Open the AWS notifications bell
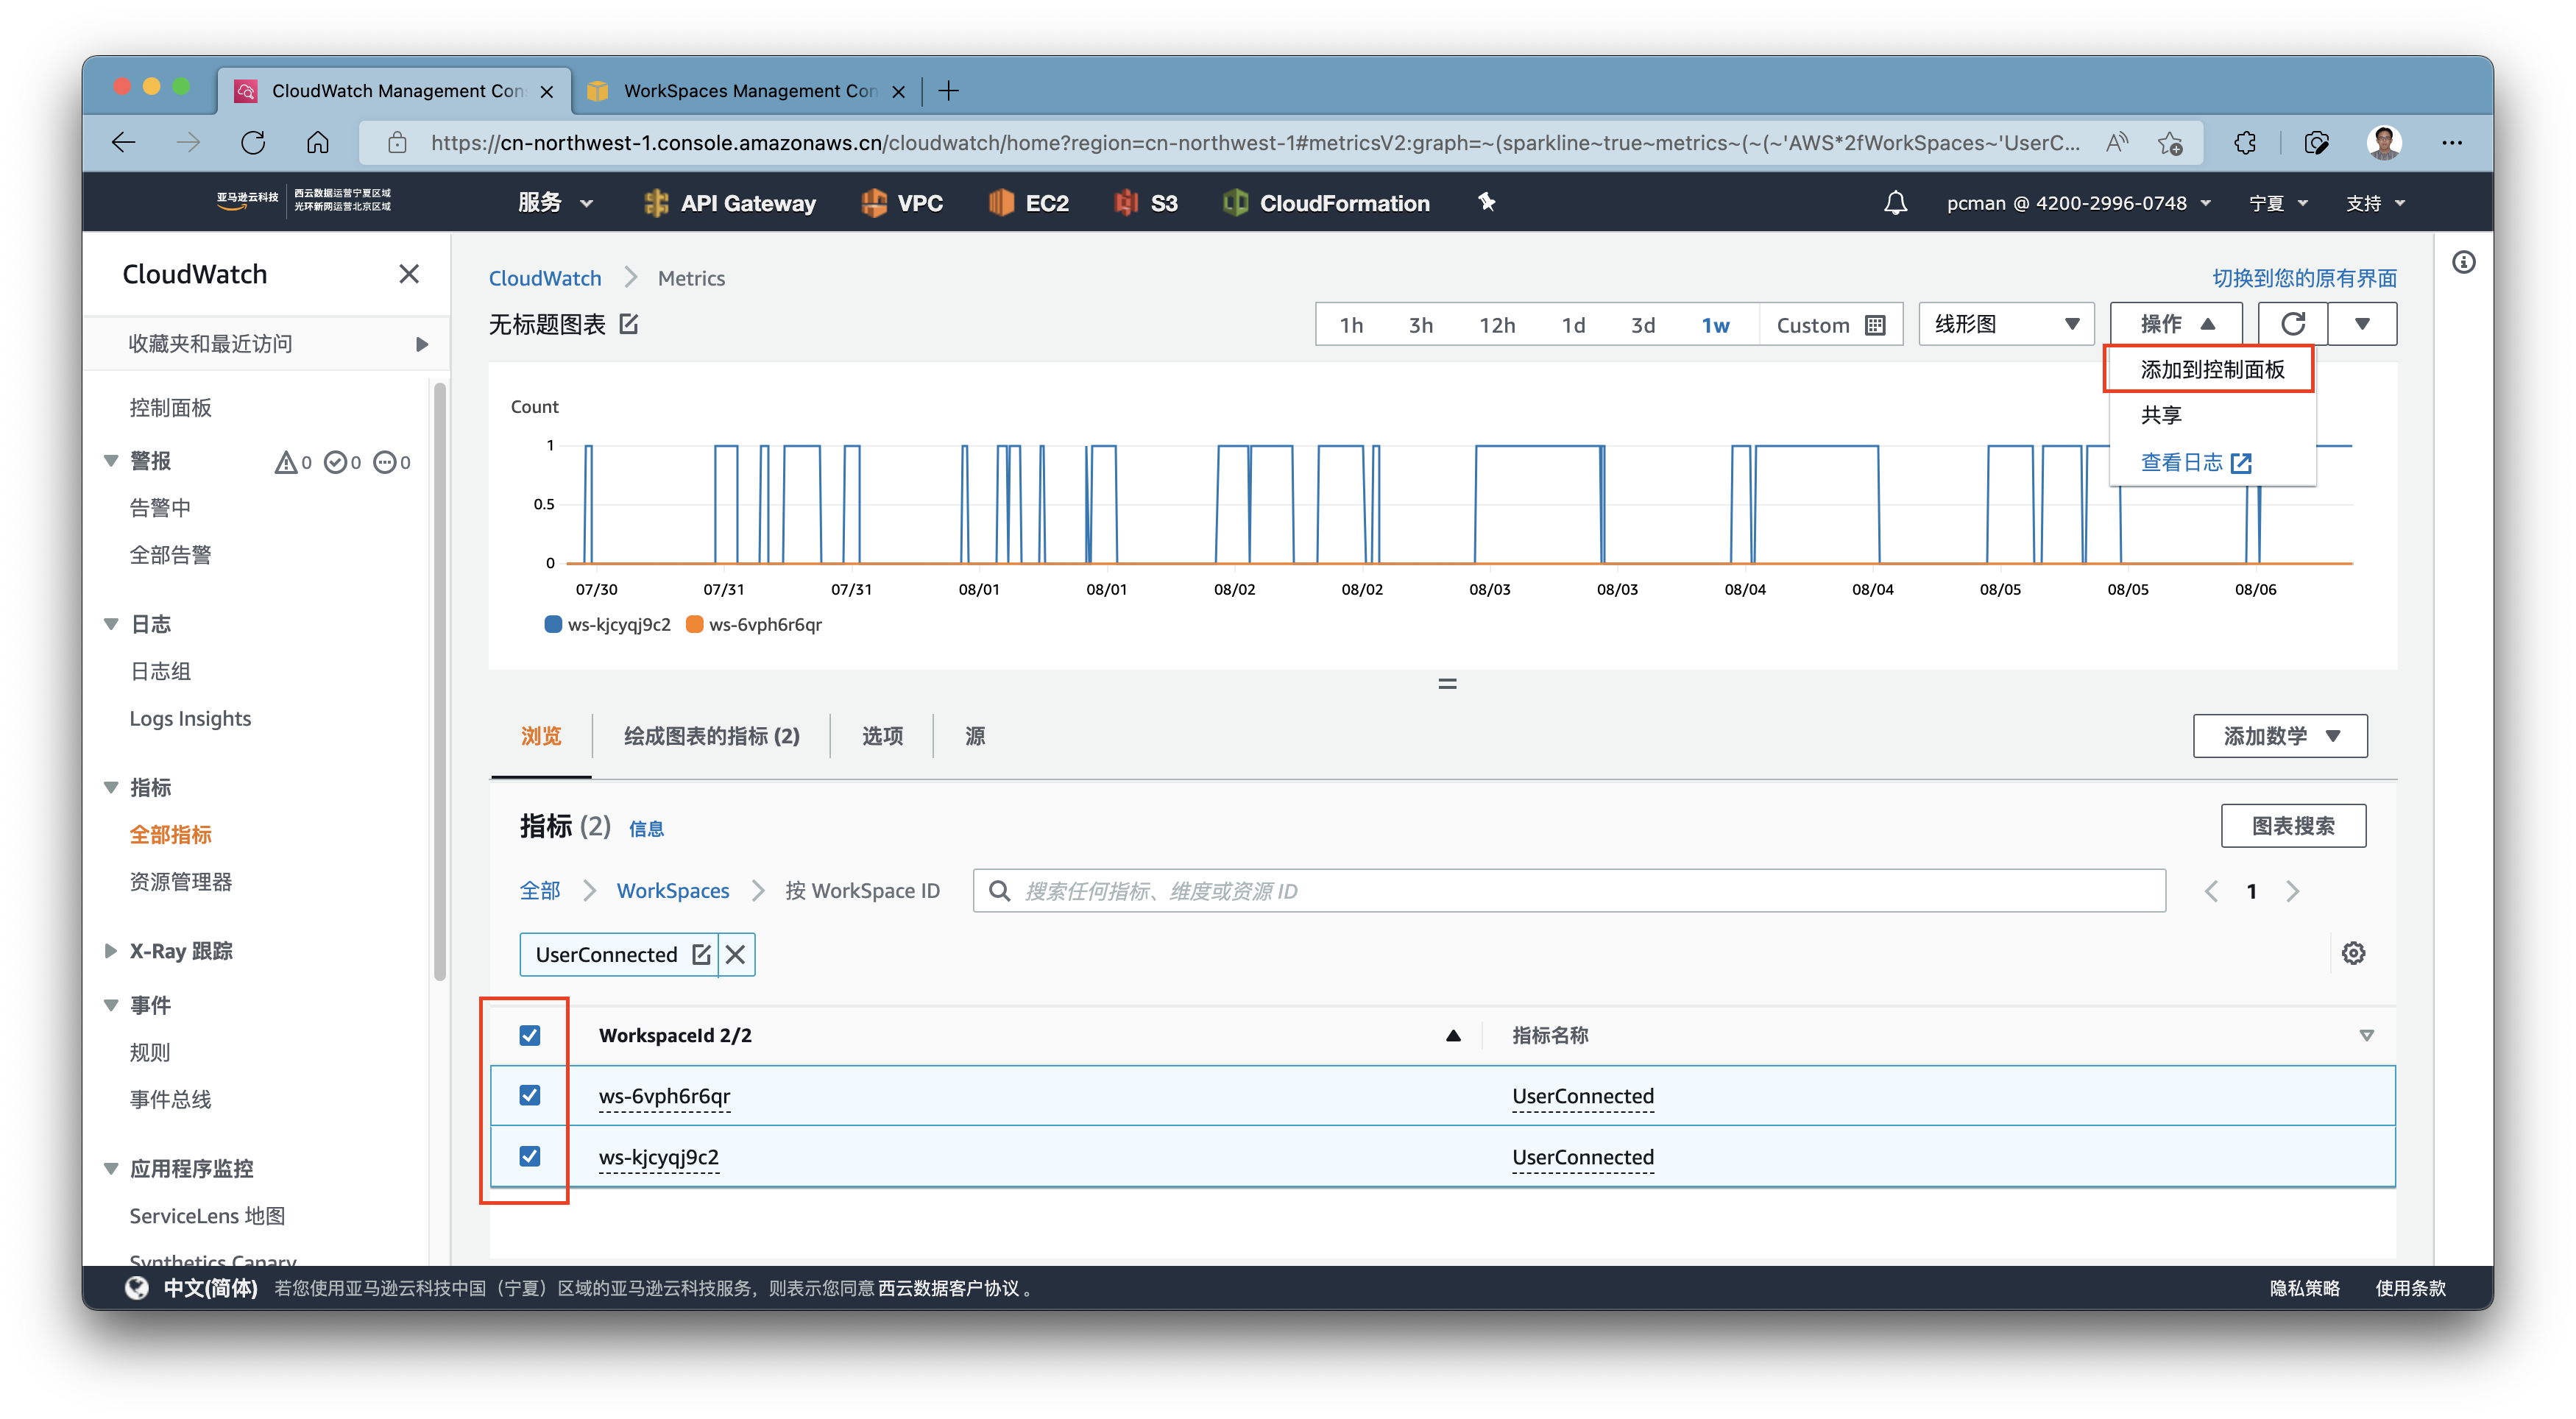Viewport: 2576px width, 1419px height. click(x=1895, y=203)
